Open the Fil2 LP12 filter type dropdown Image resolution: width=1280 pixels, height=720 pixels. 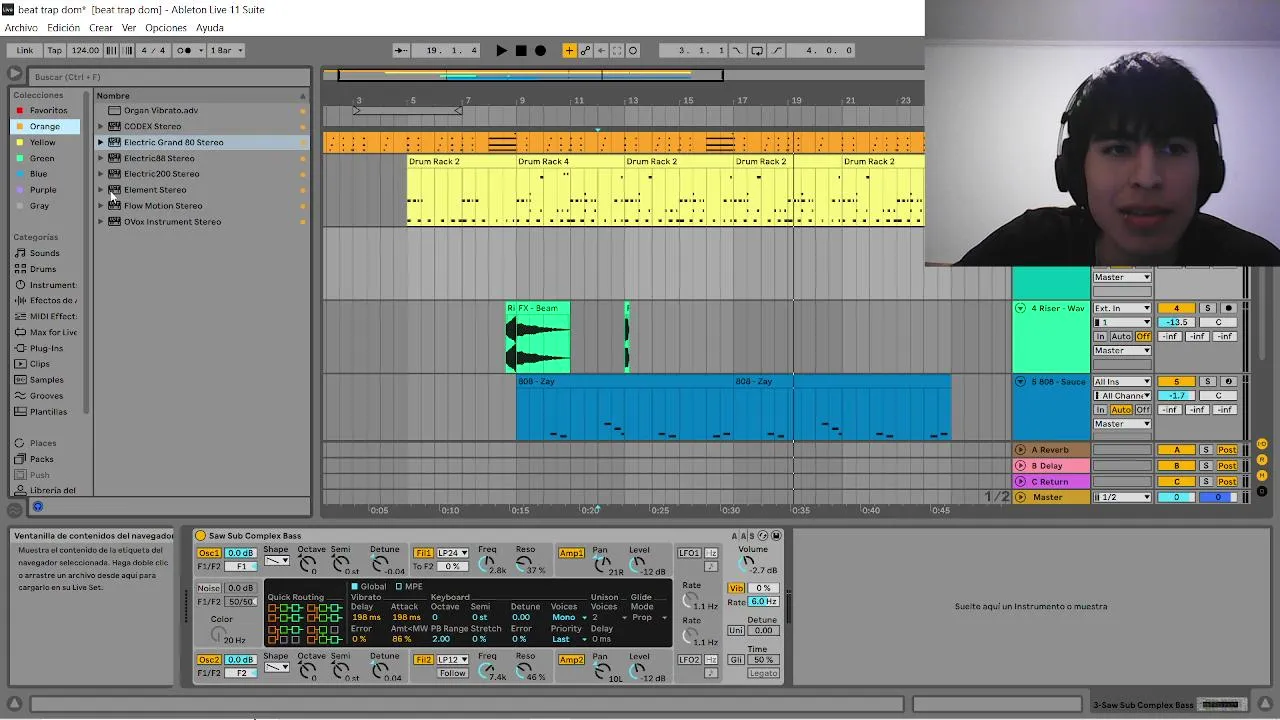(453, 660)
